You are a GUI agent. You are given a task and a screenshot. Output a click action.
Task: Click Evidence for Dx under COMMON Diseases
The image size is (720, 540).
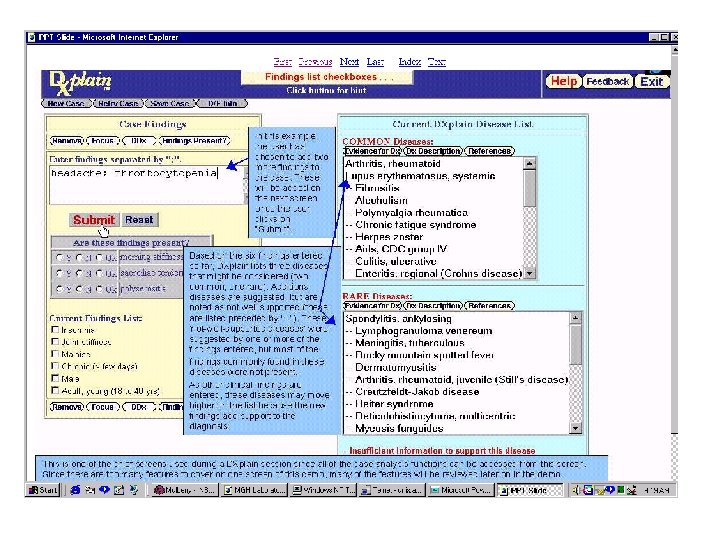(372, 151)
